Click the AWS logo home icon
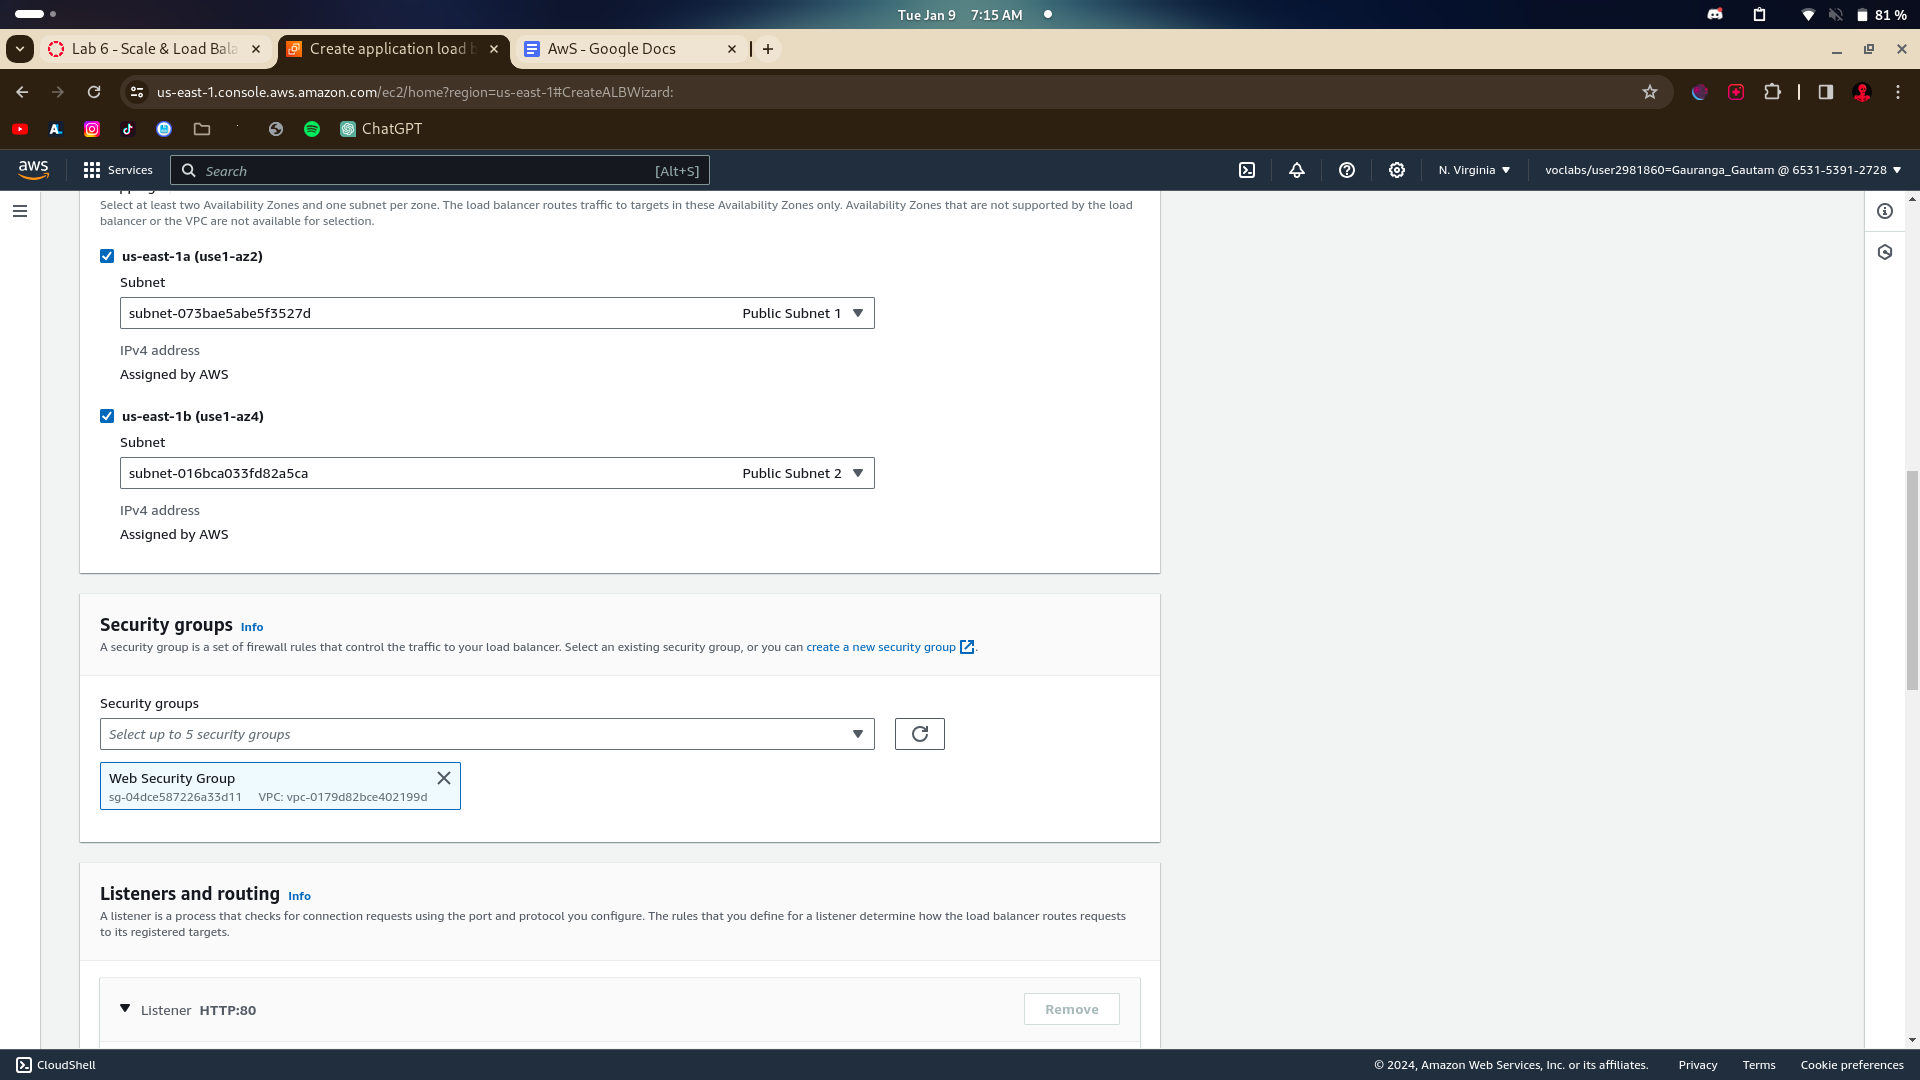 33,170
